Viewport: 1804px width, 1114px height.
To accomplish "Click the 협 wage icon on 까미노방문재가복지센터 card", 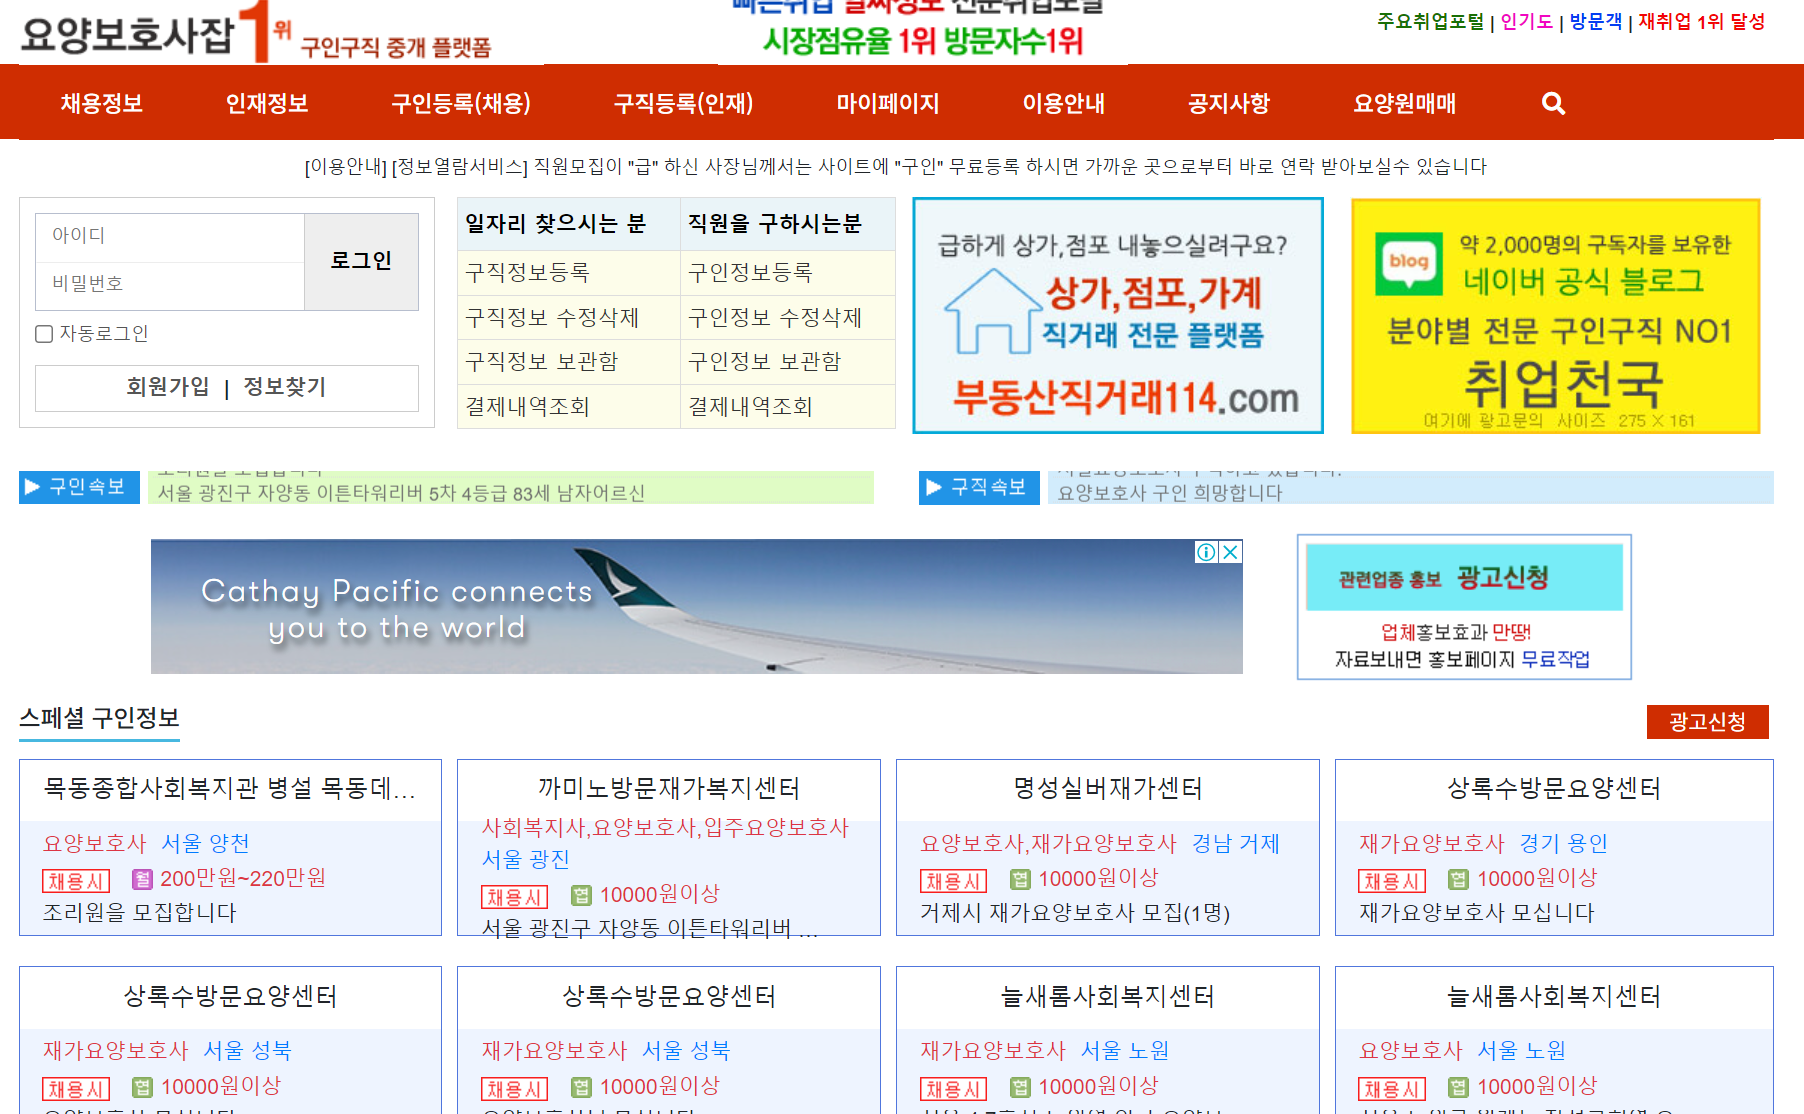I will pyautogui.click(x=581, y=894).
